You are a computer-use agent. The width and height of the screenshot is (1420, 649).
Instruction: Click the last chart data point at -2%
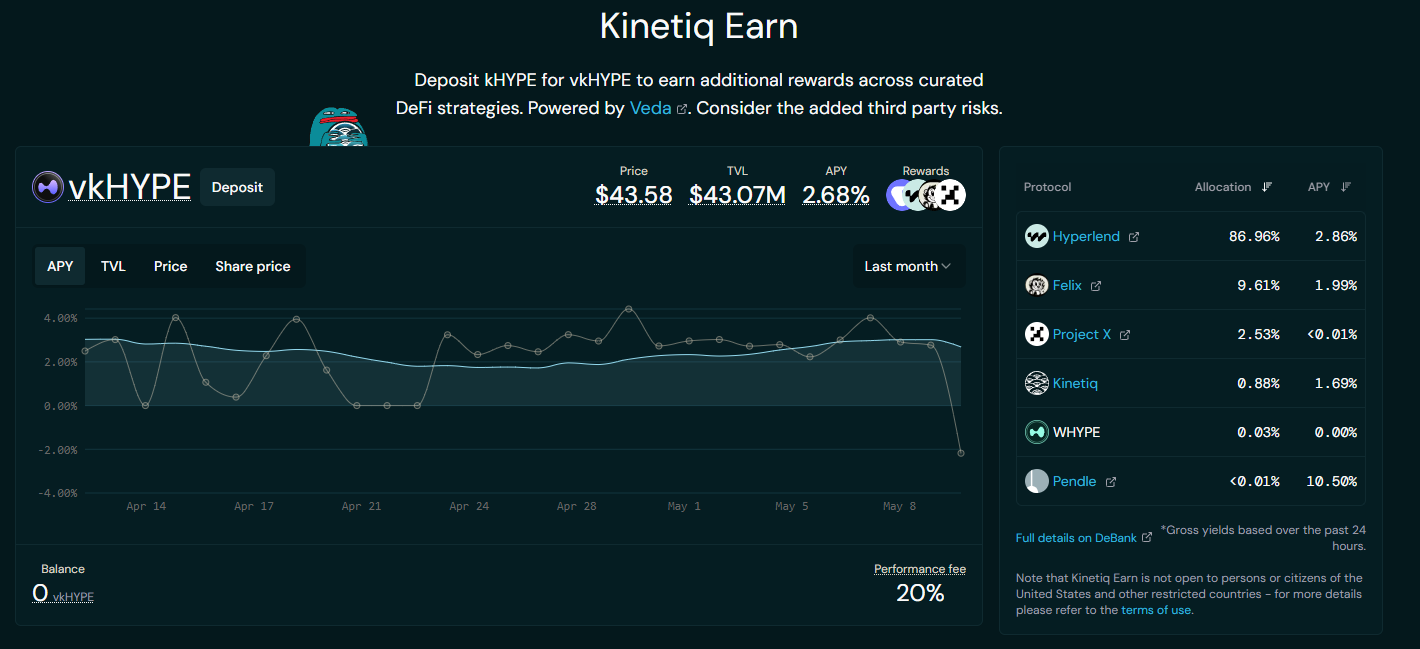[x=961, y=453]
